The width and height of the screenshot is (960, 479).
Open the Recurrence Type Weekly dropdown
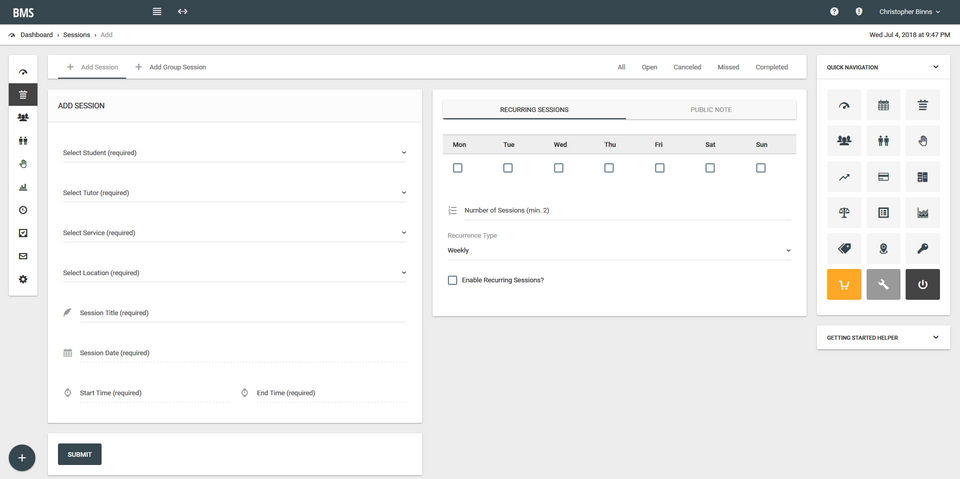click(x=619, y=251)
